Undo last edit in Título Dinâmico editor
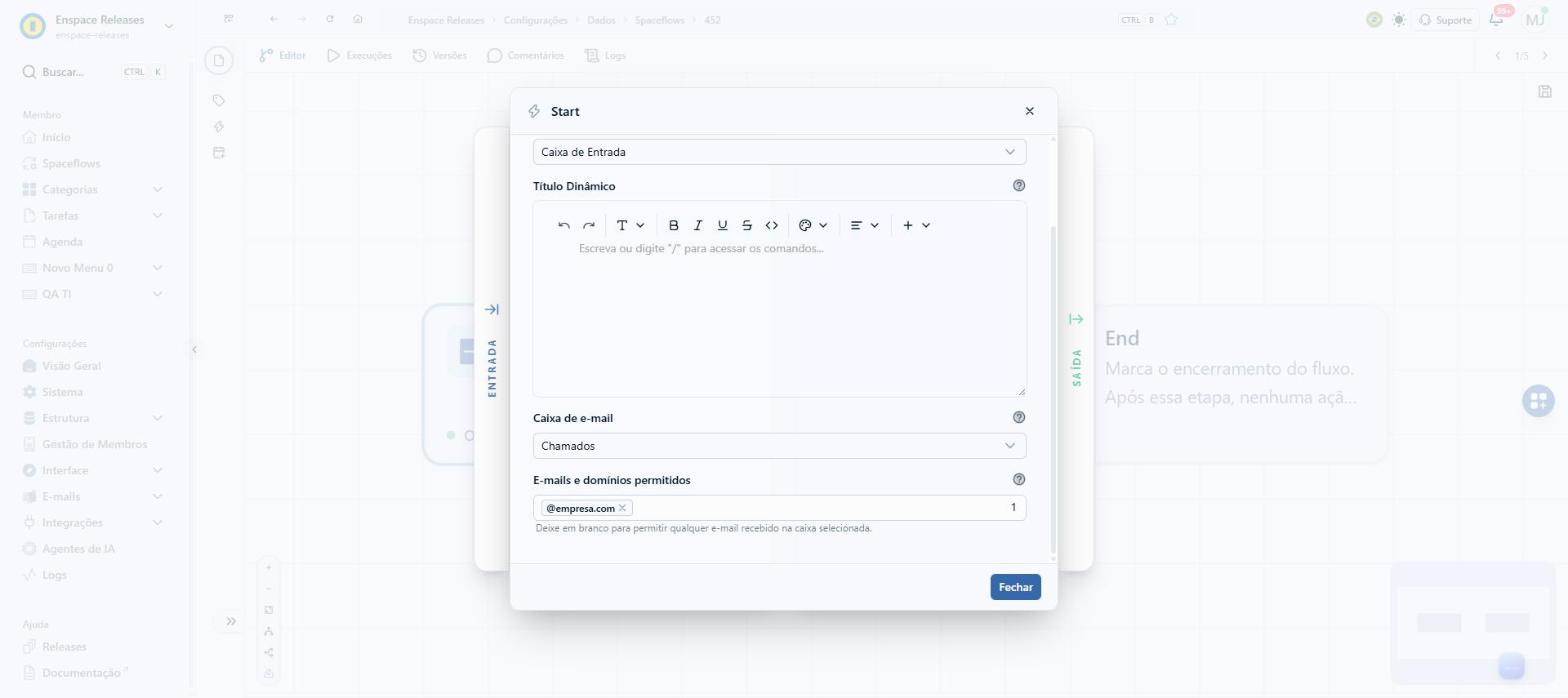The image size is (1568, 698). click(564, 226)
